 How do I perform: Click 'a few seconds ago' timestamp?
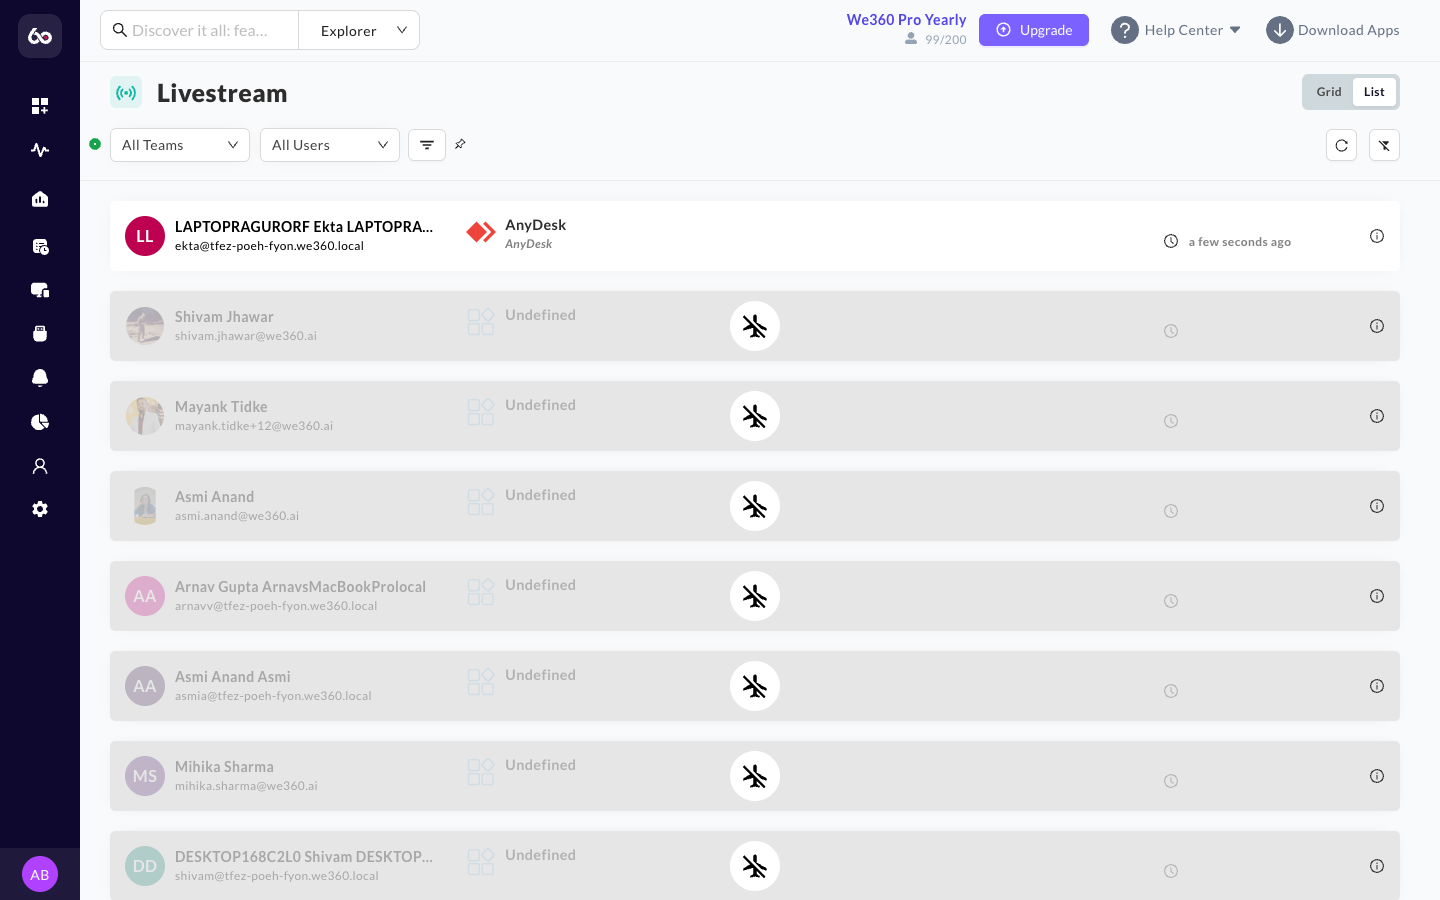coord(1239,242)
